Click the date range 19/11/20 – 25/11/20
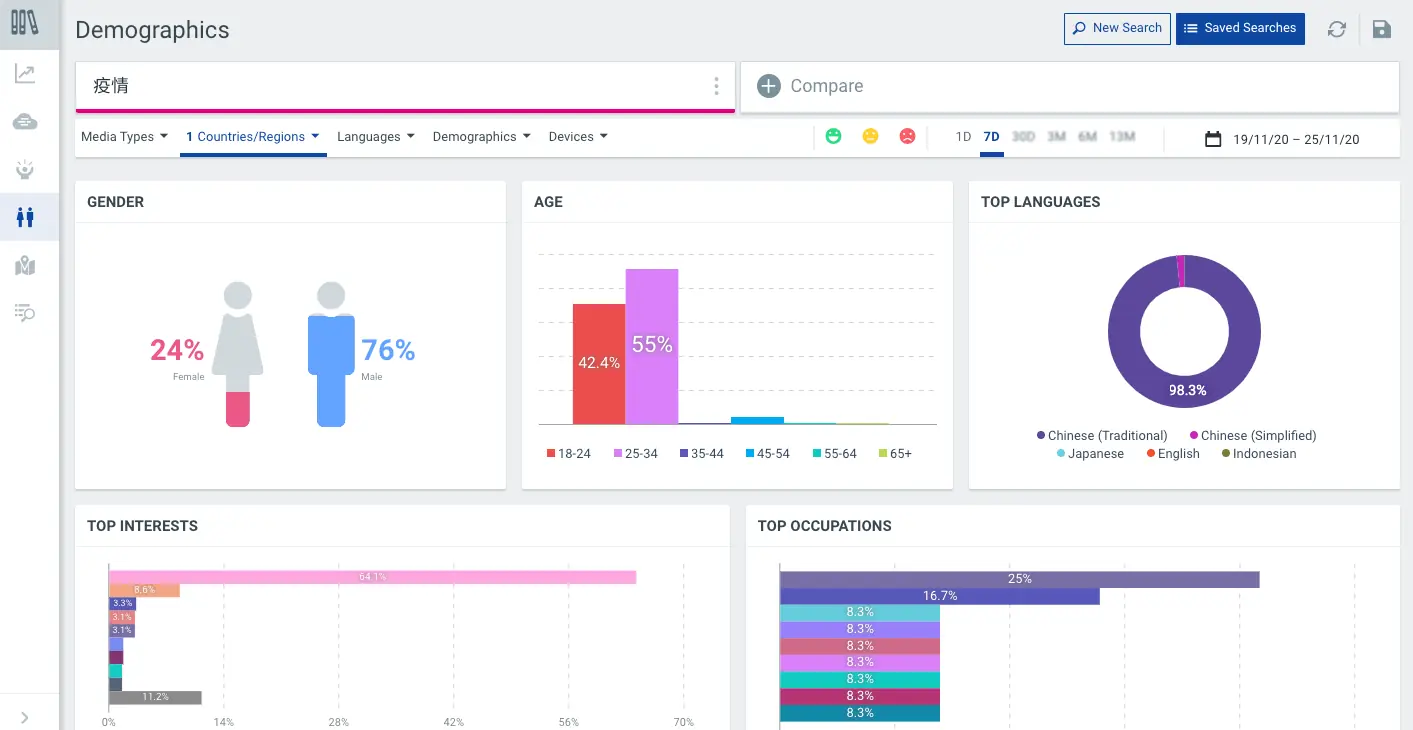Viewport: 1413px width, 730px height. click(1296, 140)
